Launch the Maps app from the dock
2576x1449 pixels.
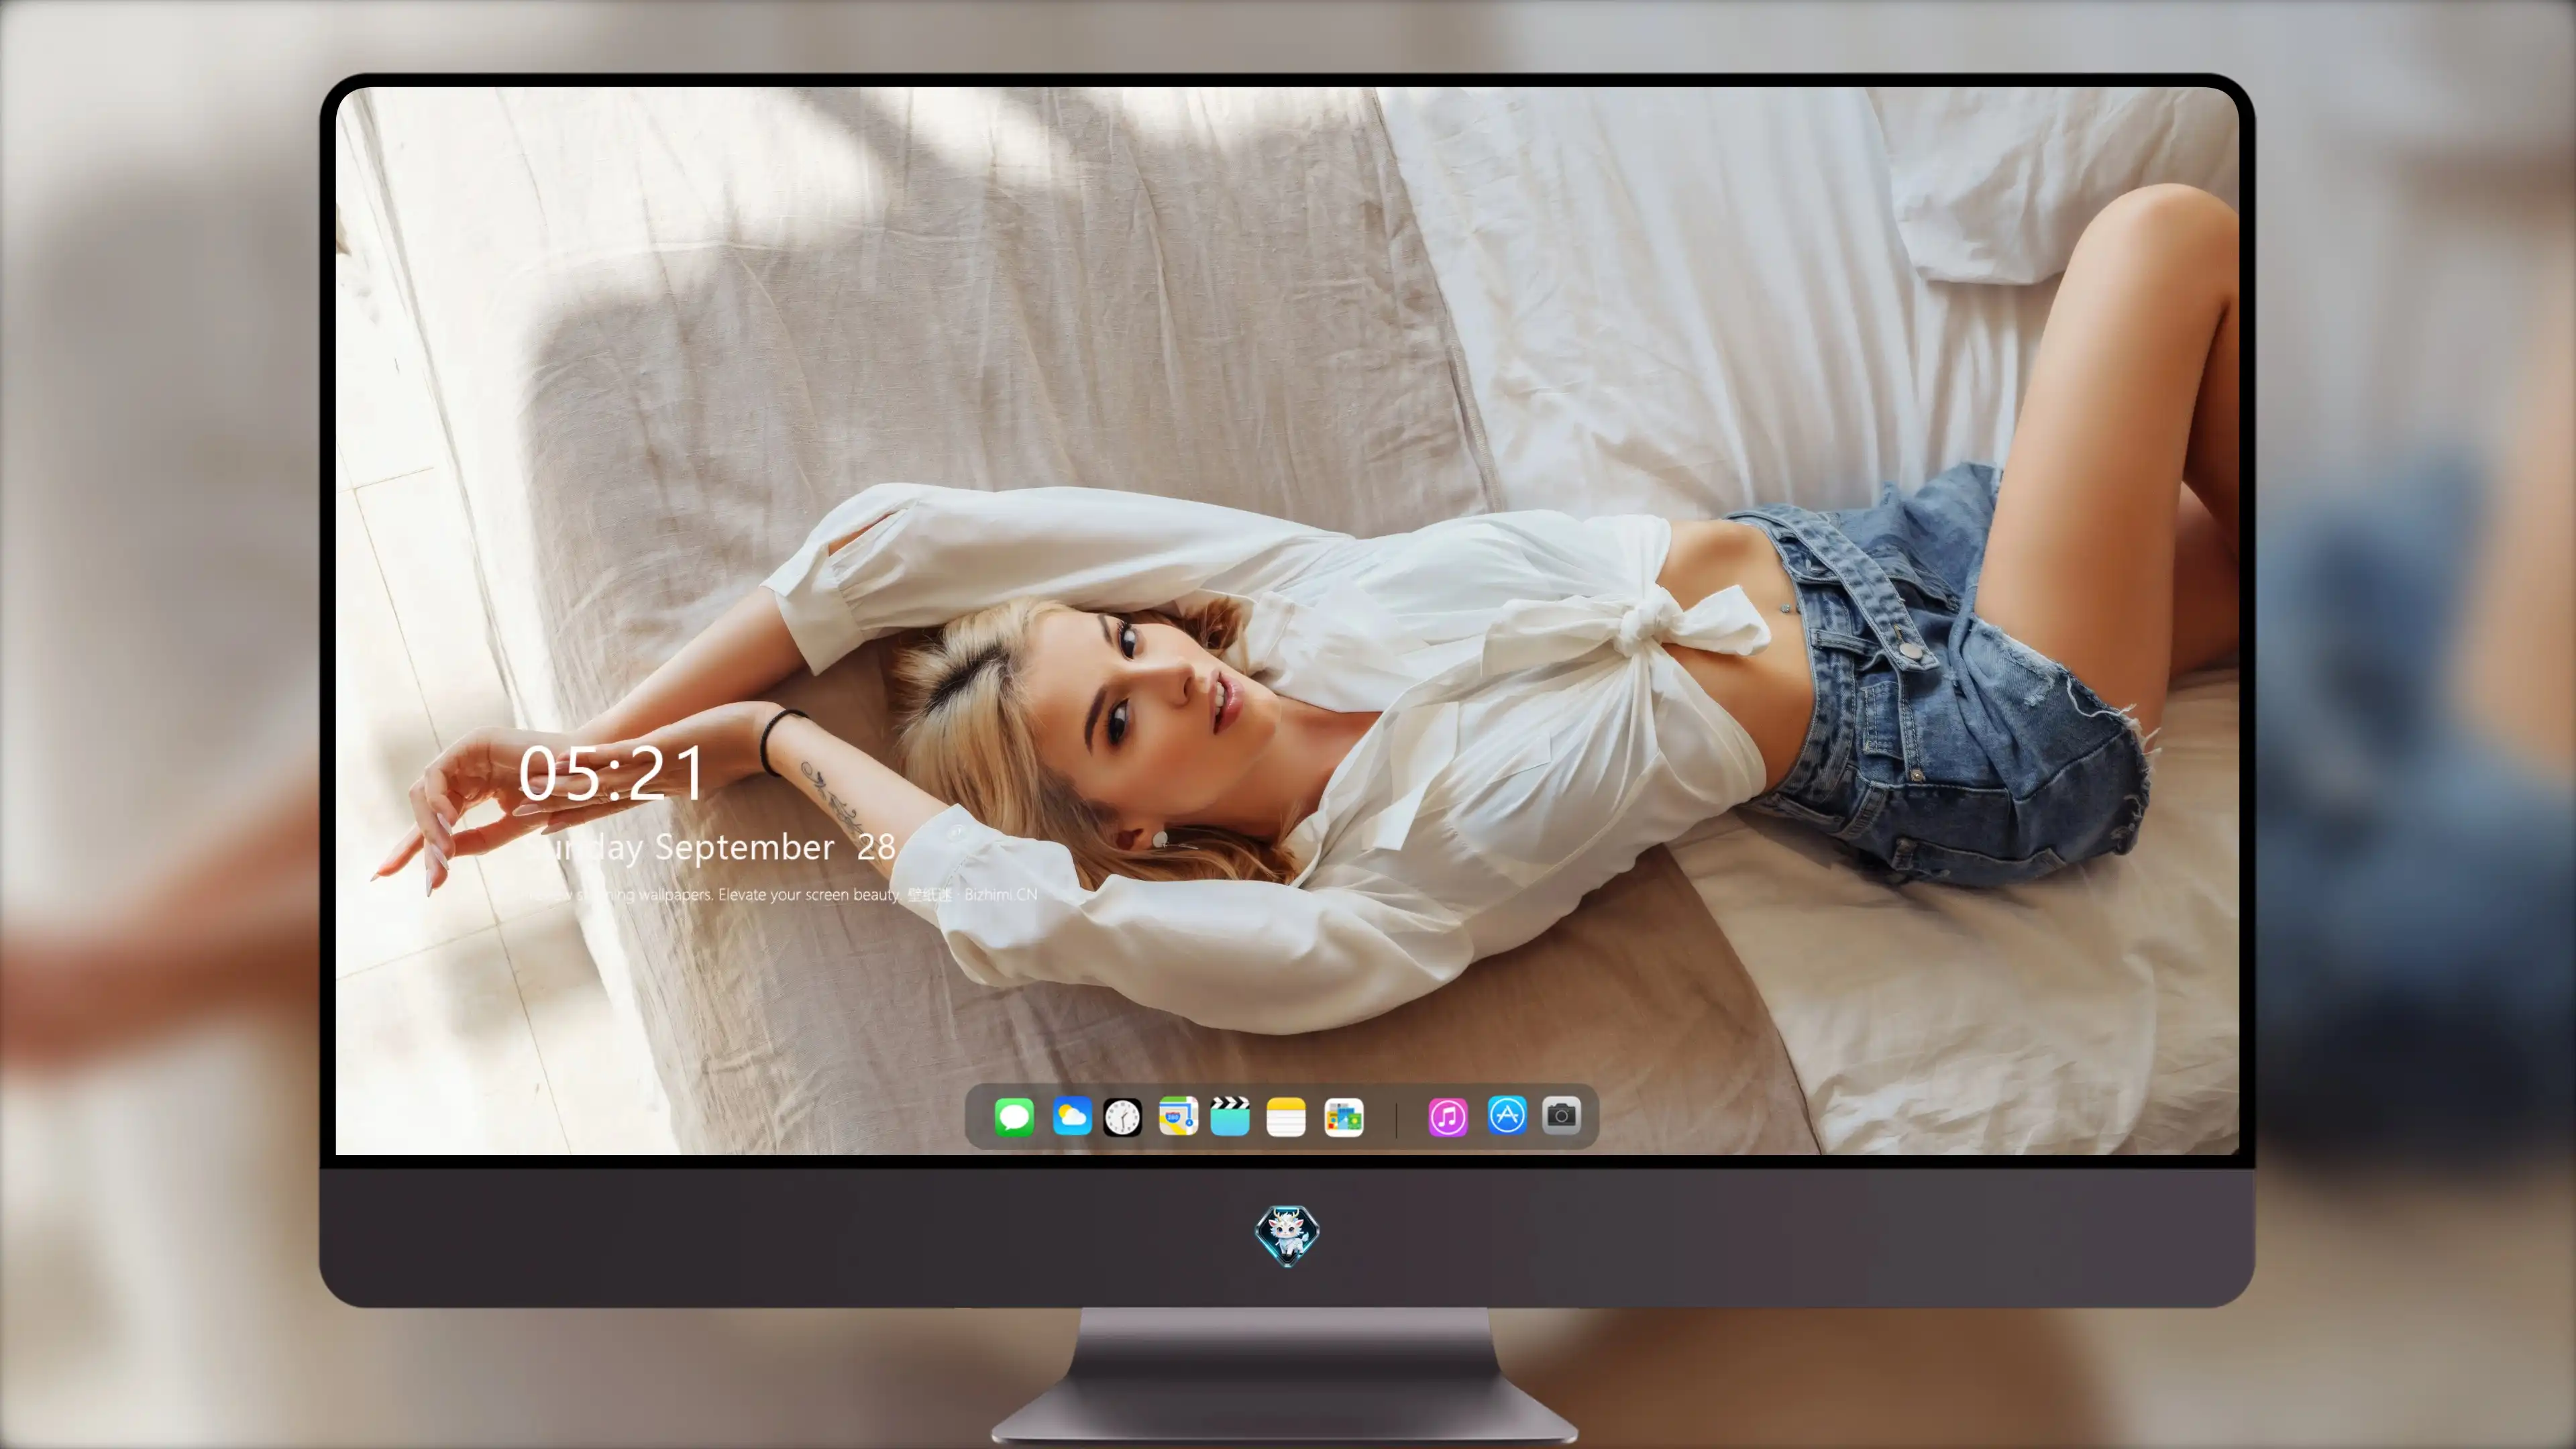pos(1178,1116)
